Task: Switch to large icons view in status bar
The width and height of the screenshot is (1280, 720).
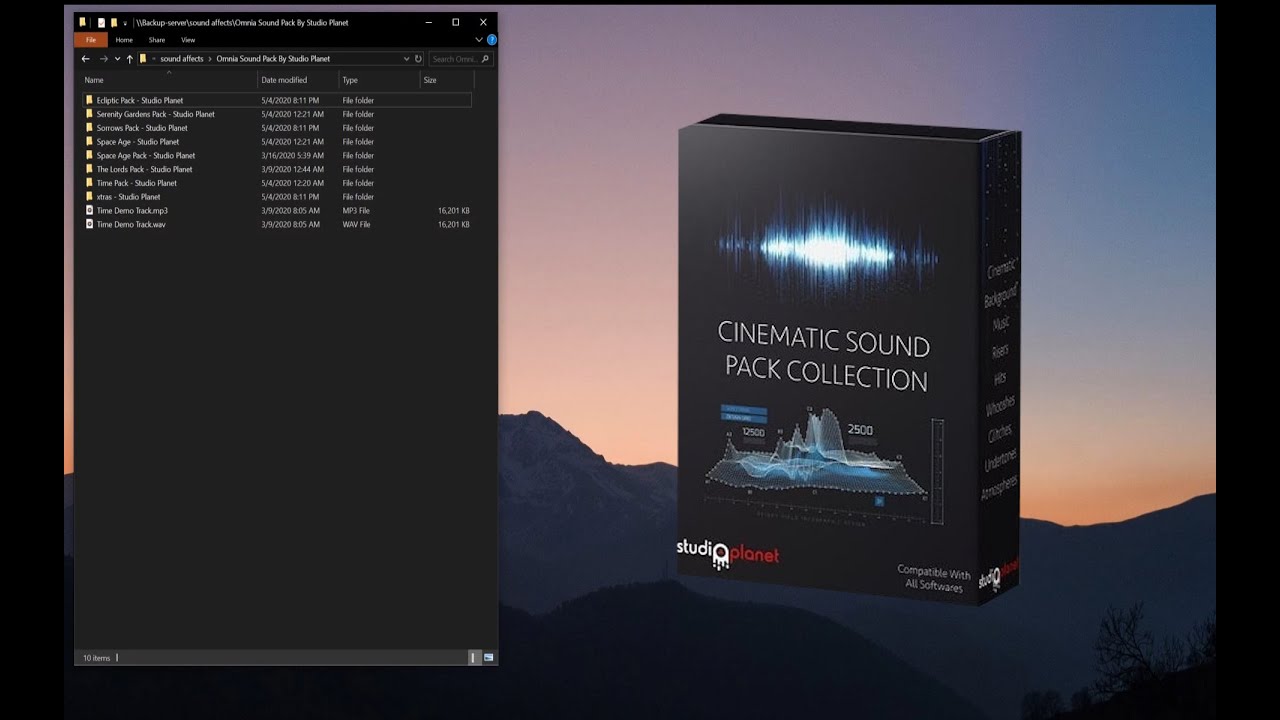Action: (x=488, y=657)
